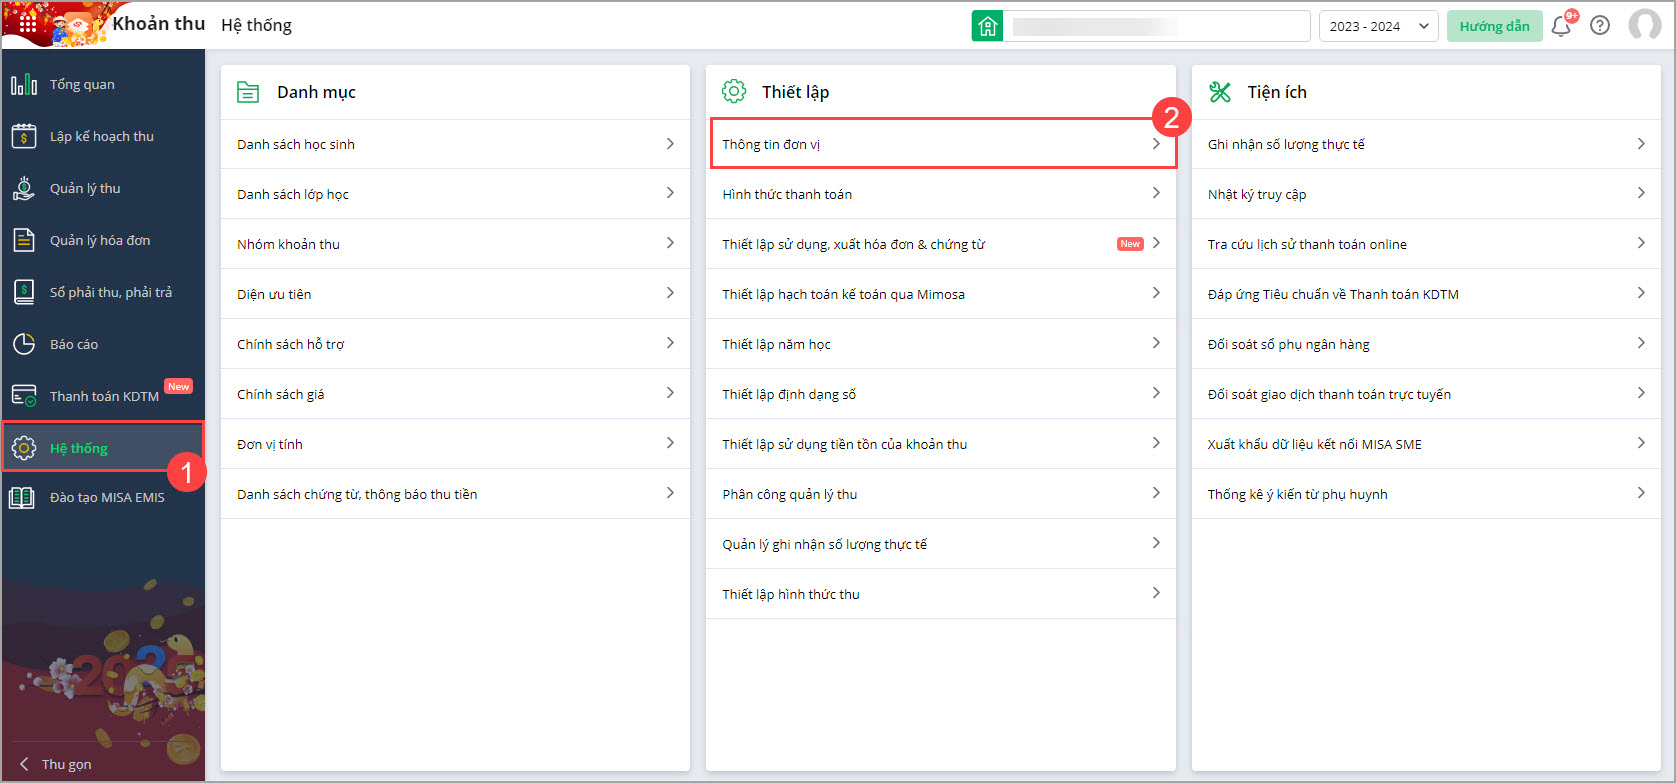Open the school year 2023 - 2024 dropdown

tap(1378, 26)
